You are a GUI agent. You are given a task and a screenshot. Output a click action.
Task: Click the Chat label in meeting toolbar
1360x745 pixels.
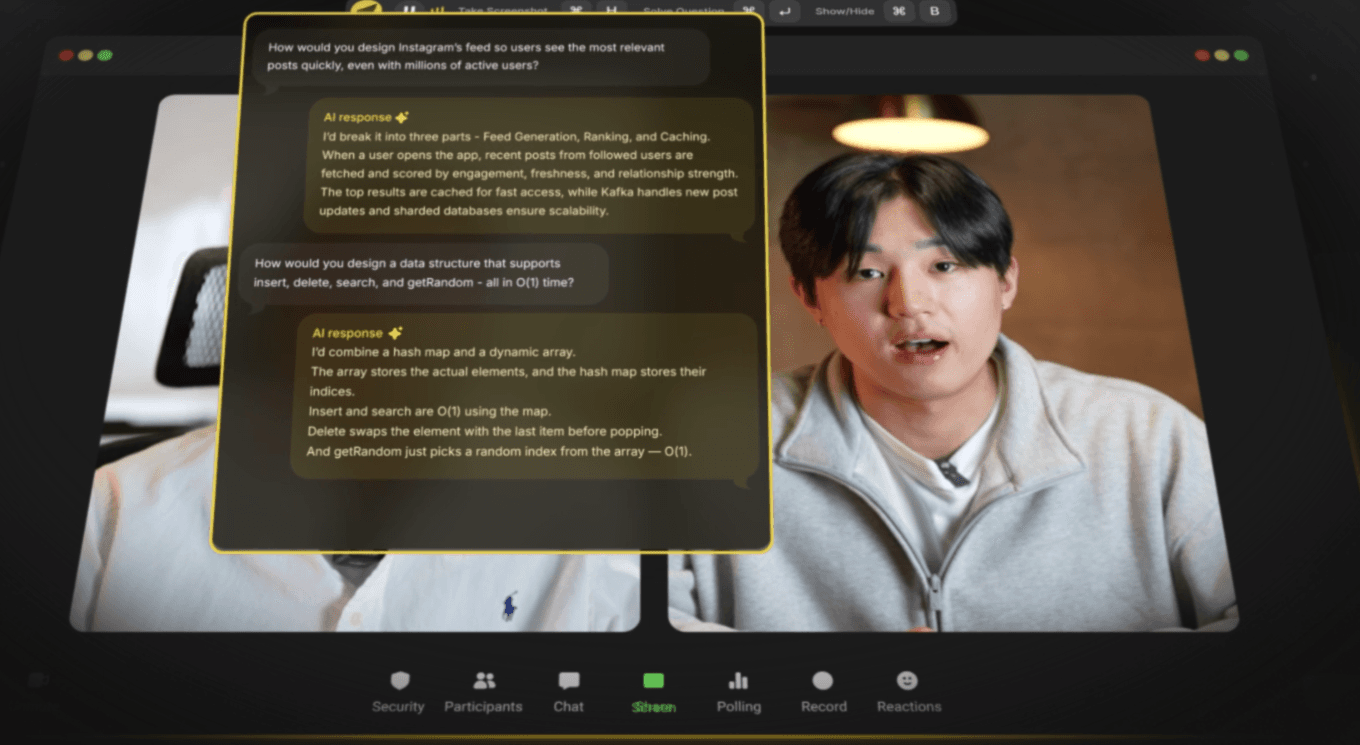coord(568,706)
